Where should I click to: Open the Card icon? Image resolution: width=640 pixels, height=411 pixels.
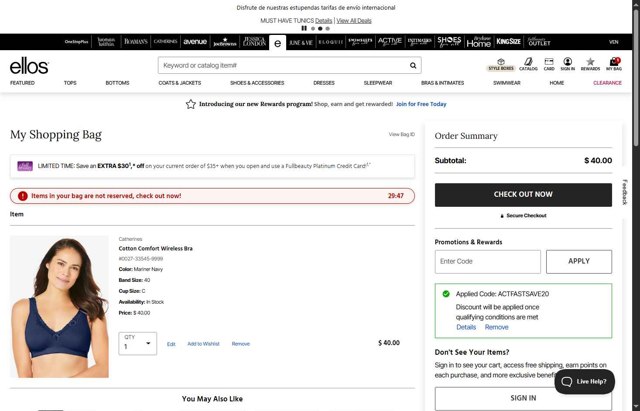pyautogui.click(x=549, y=64)
